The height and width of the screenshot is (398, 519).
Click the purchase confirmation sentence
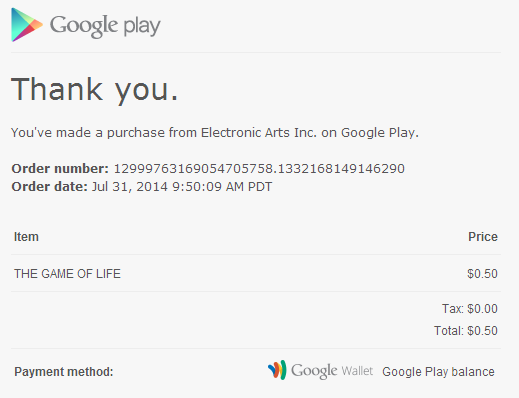(x=215, y=133)
